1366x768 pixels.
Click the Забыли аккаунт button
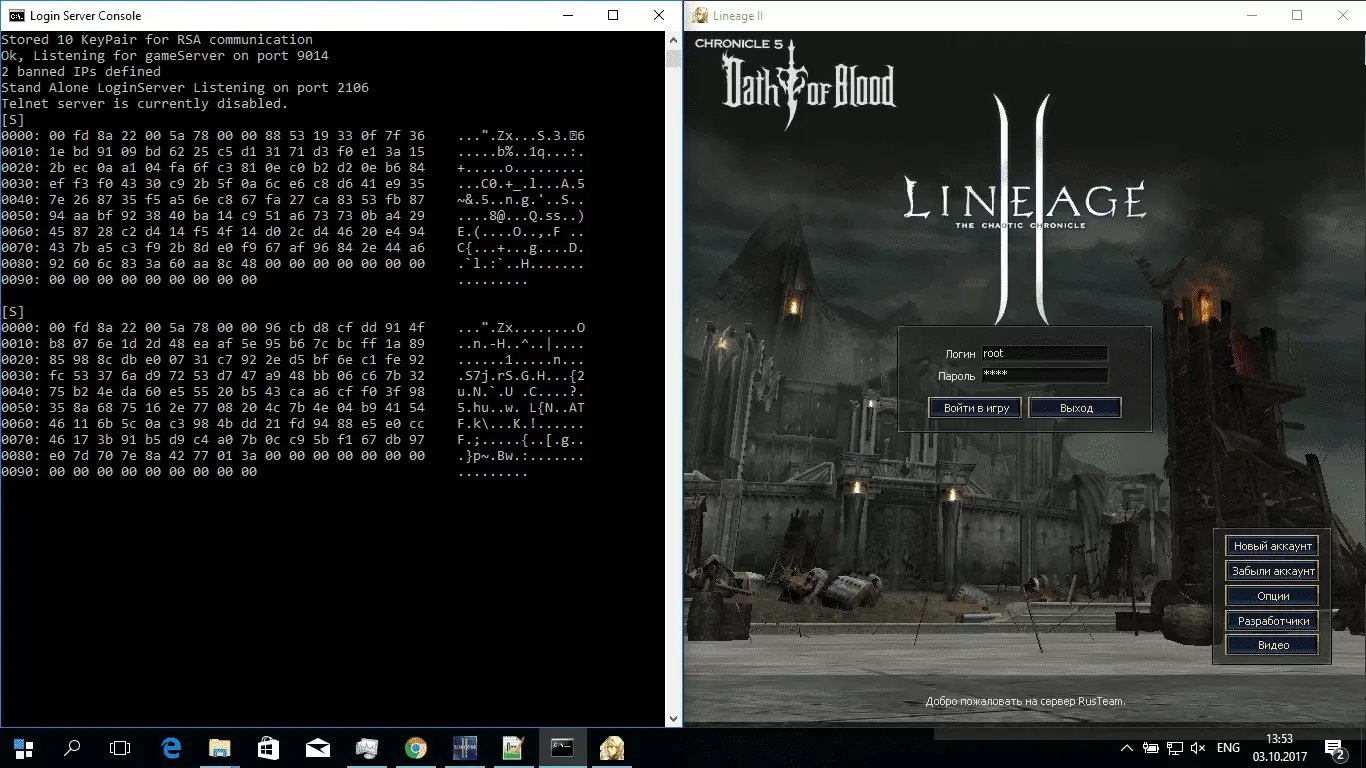[x=1272, y=571]
